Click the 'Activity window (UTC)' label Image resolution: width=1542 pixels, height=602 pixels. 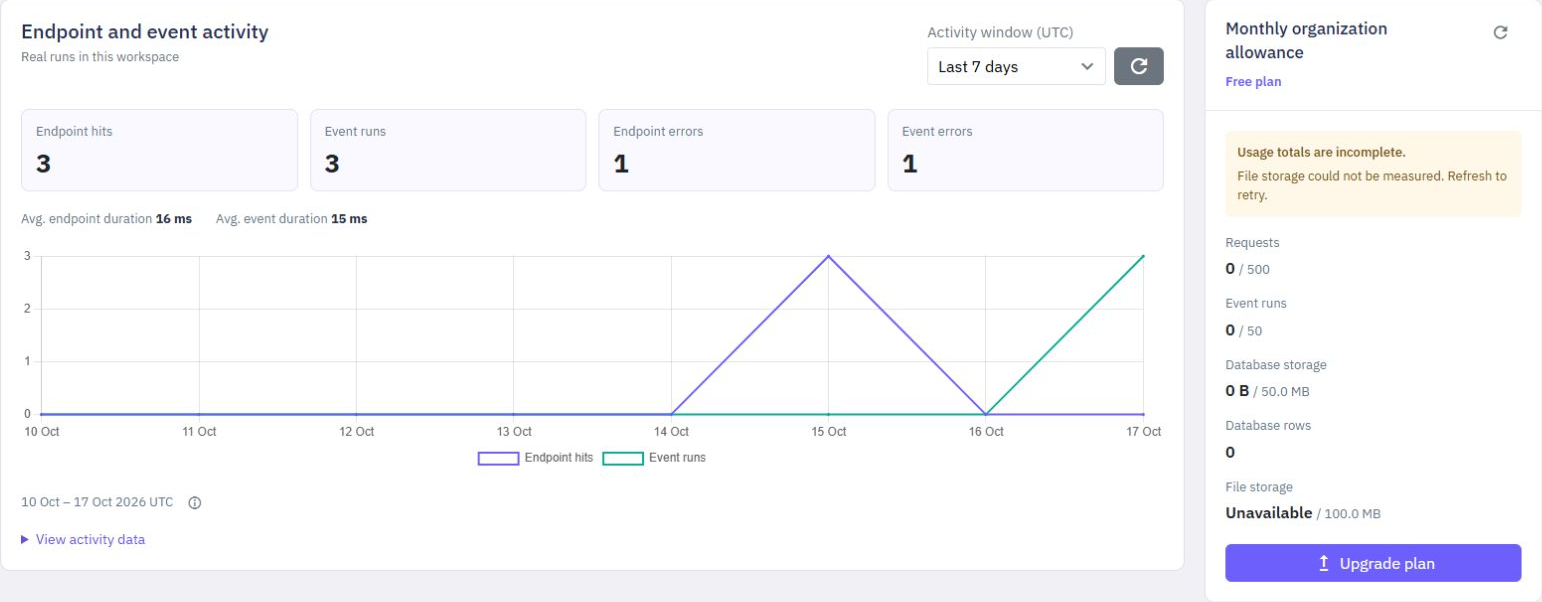click(x=1000, y=32)
